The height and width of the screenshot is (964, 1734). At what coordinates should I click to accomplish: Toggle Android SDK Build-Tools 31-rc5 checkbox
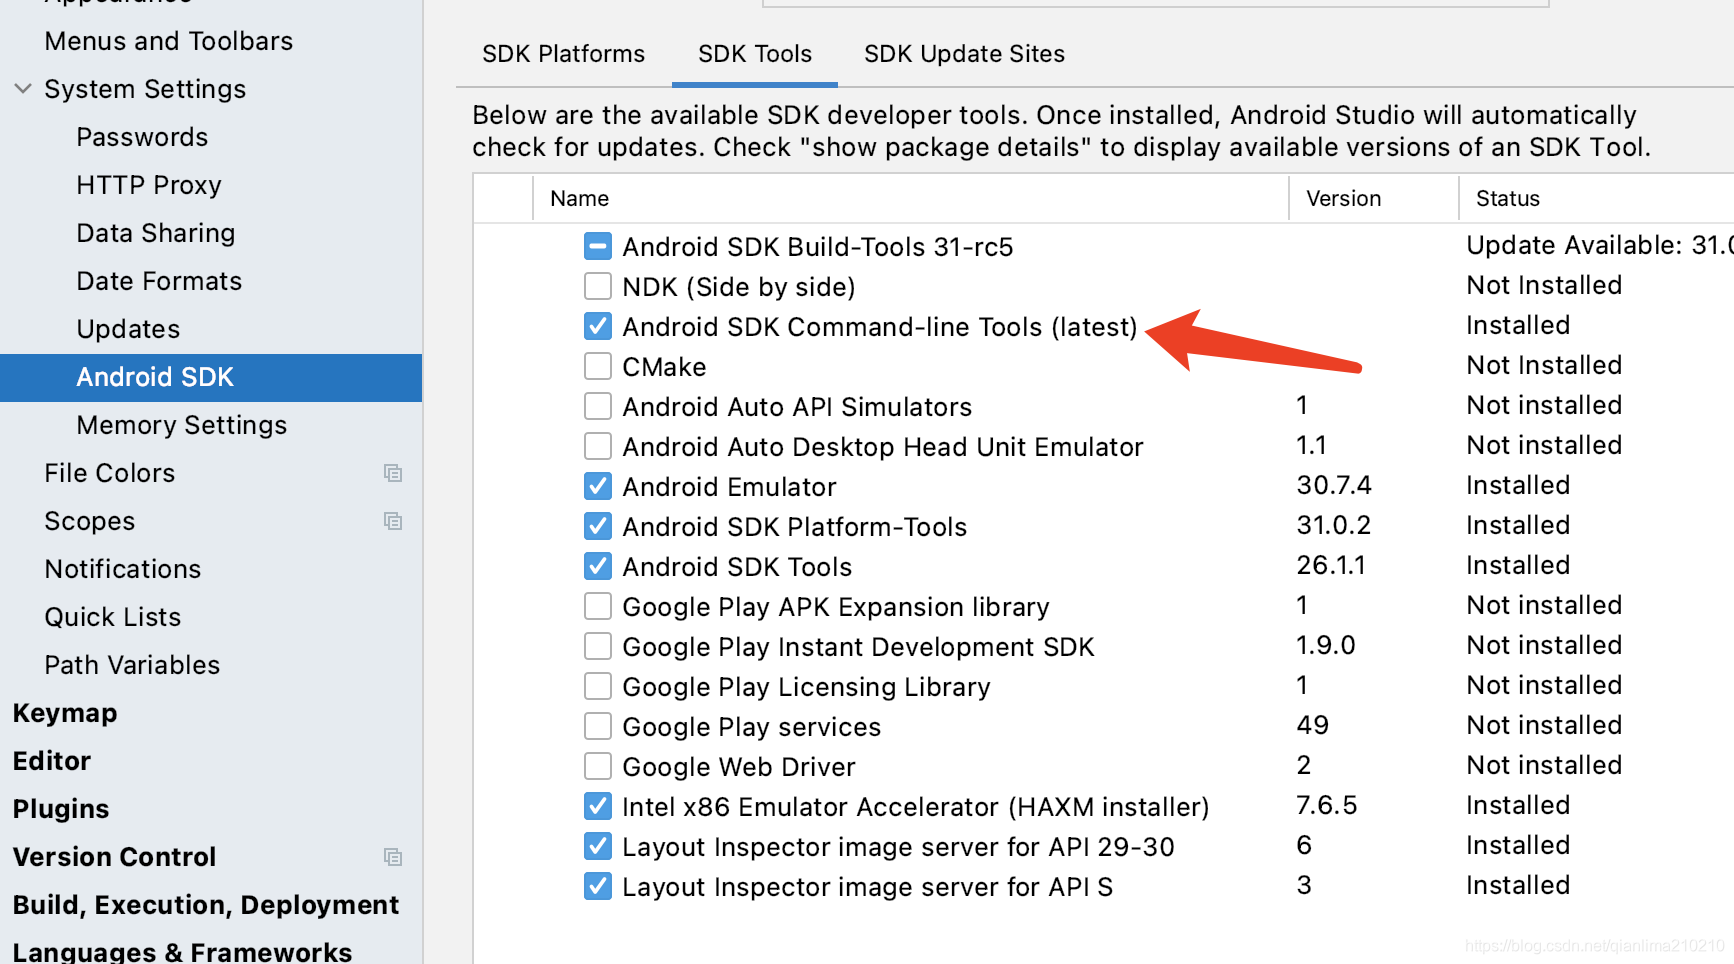coord(598,246)
